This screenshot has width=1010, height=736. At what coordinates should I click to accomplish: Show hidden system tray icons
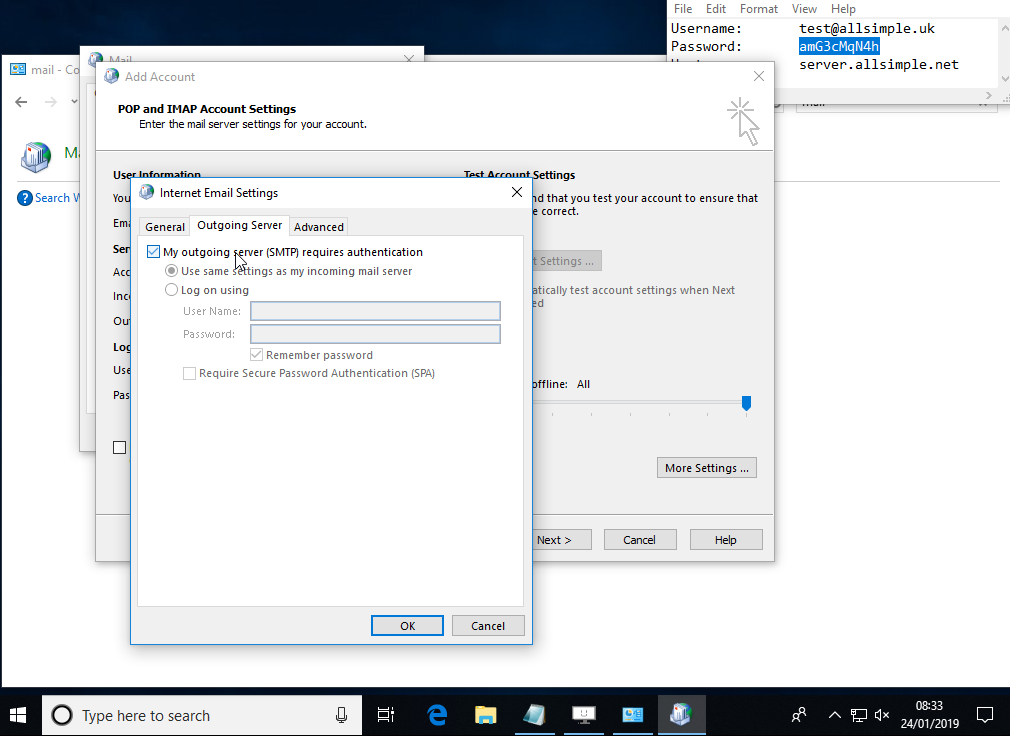tap(835, 715)
